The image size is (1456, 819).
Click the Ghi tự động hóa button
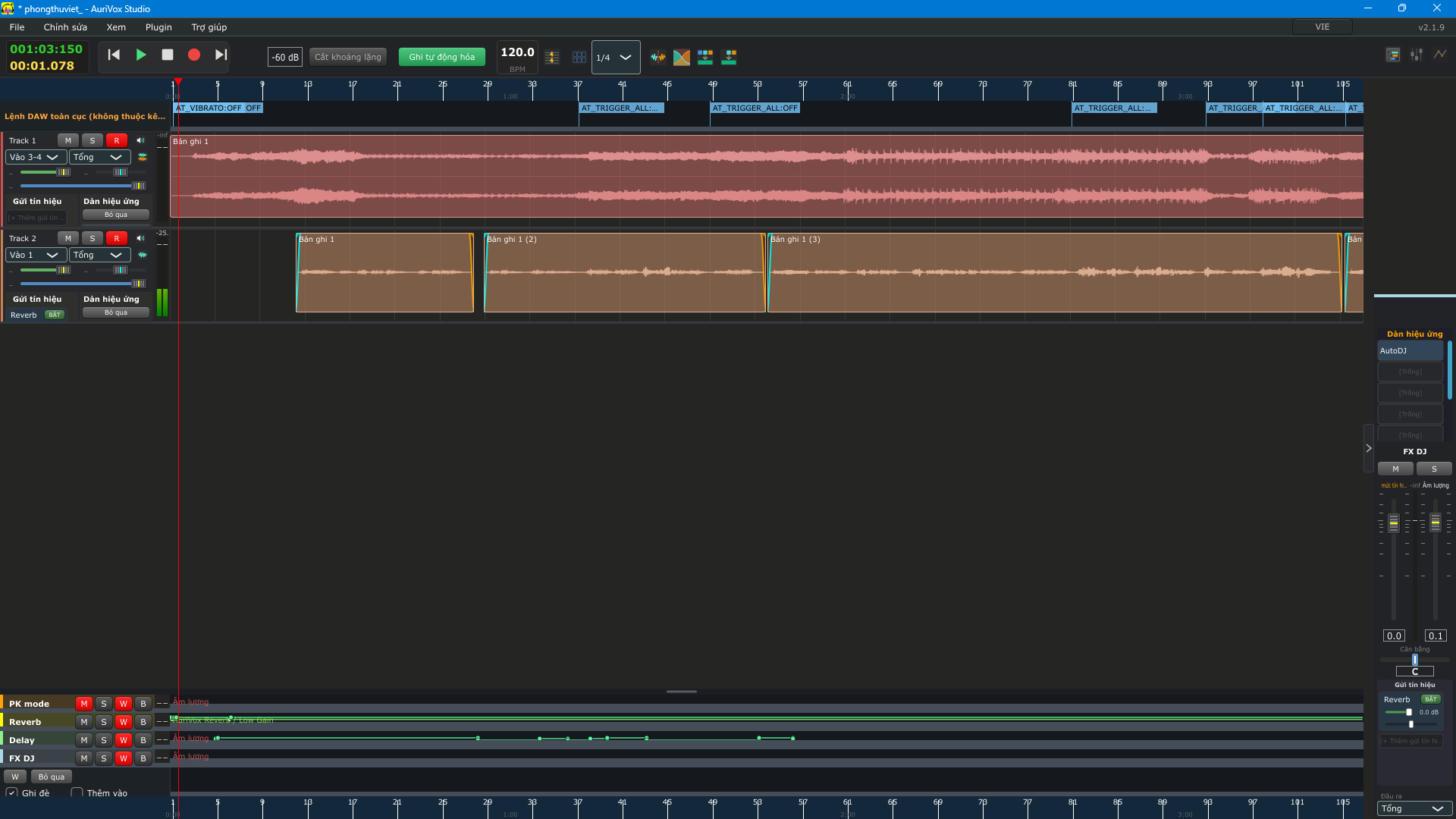coord(442,57)
